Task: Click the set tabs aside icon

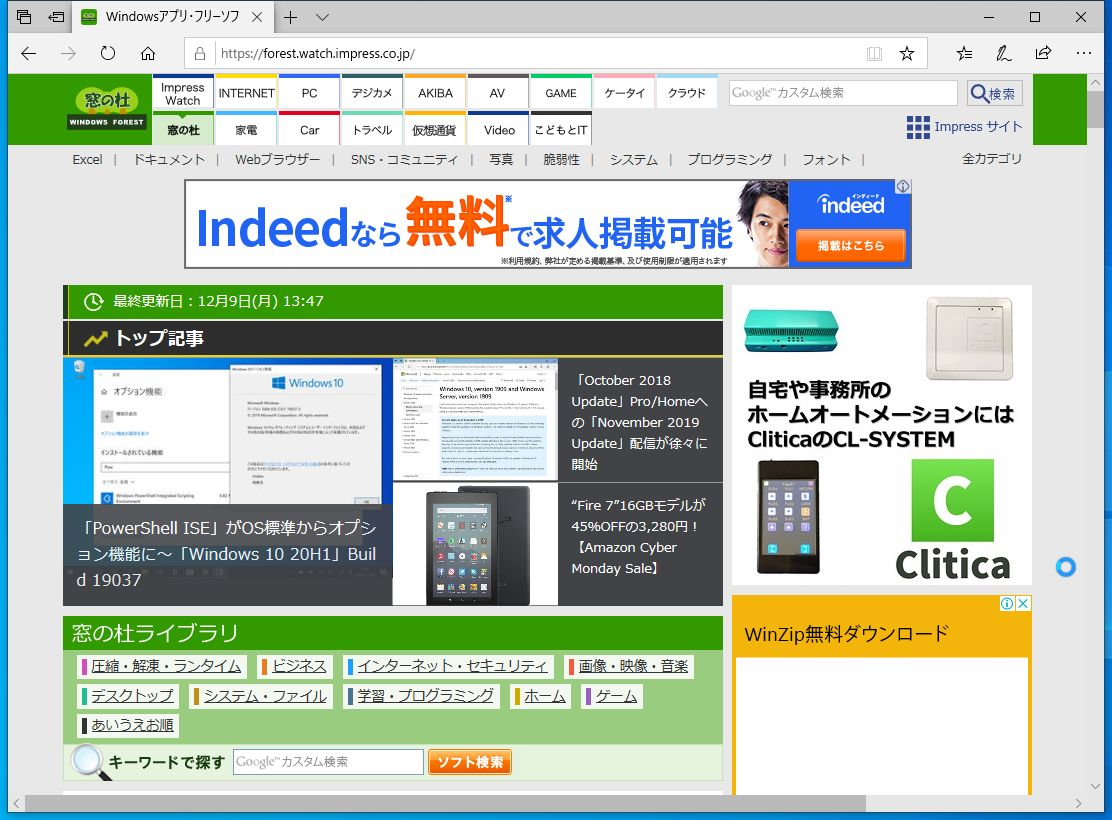Action: [55, 16]
